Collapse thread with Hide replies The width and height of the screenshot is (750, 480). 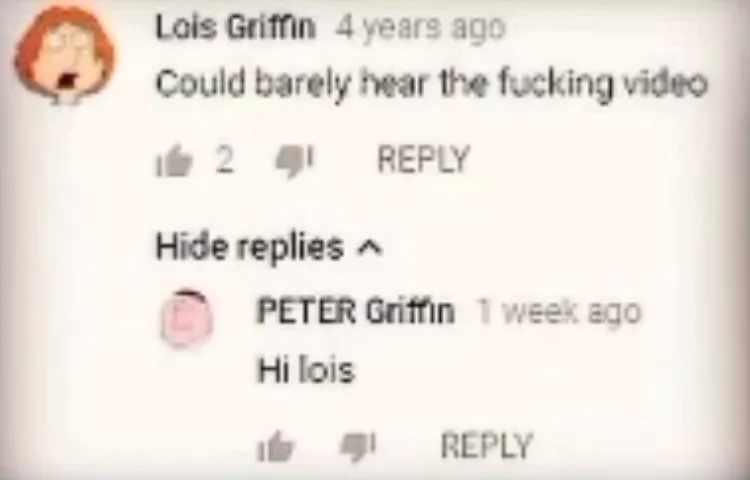pos(269,247)
